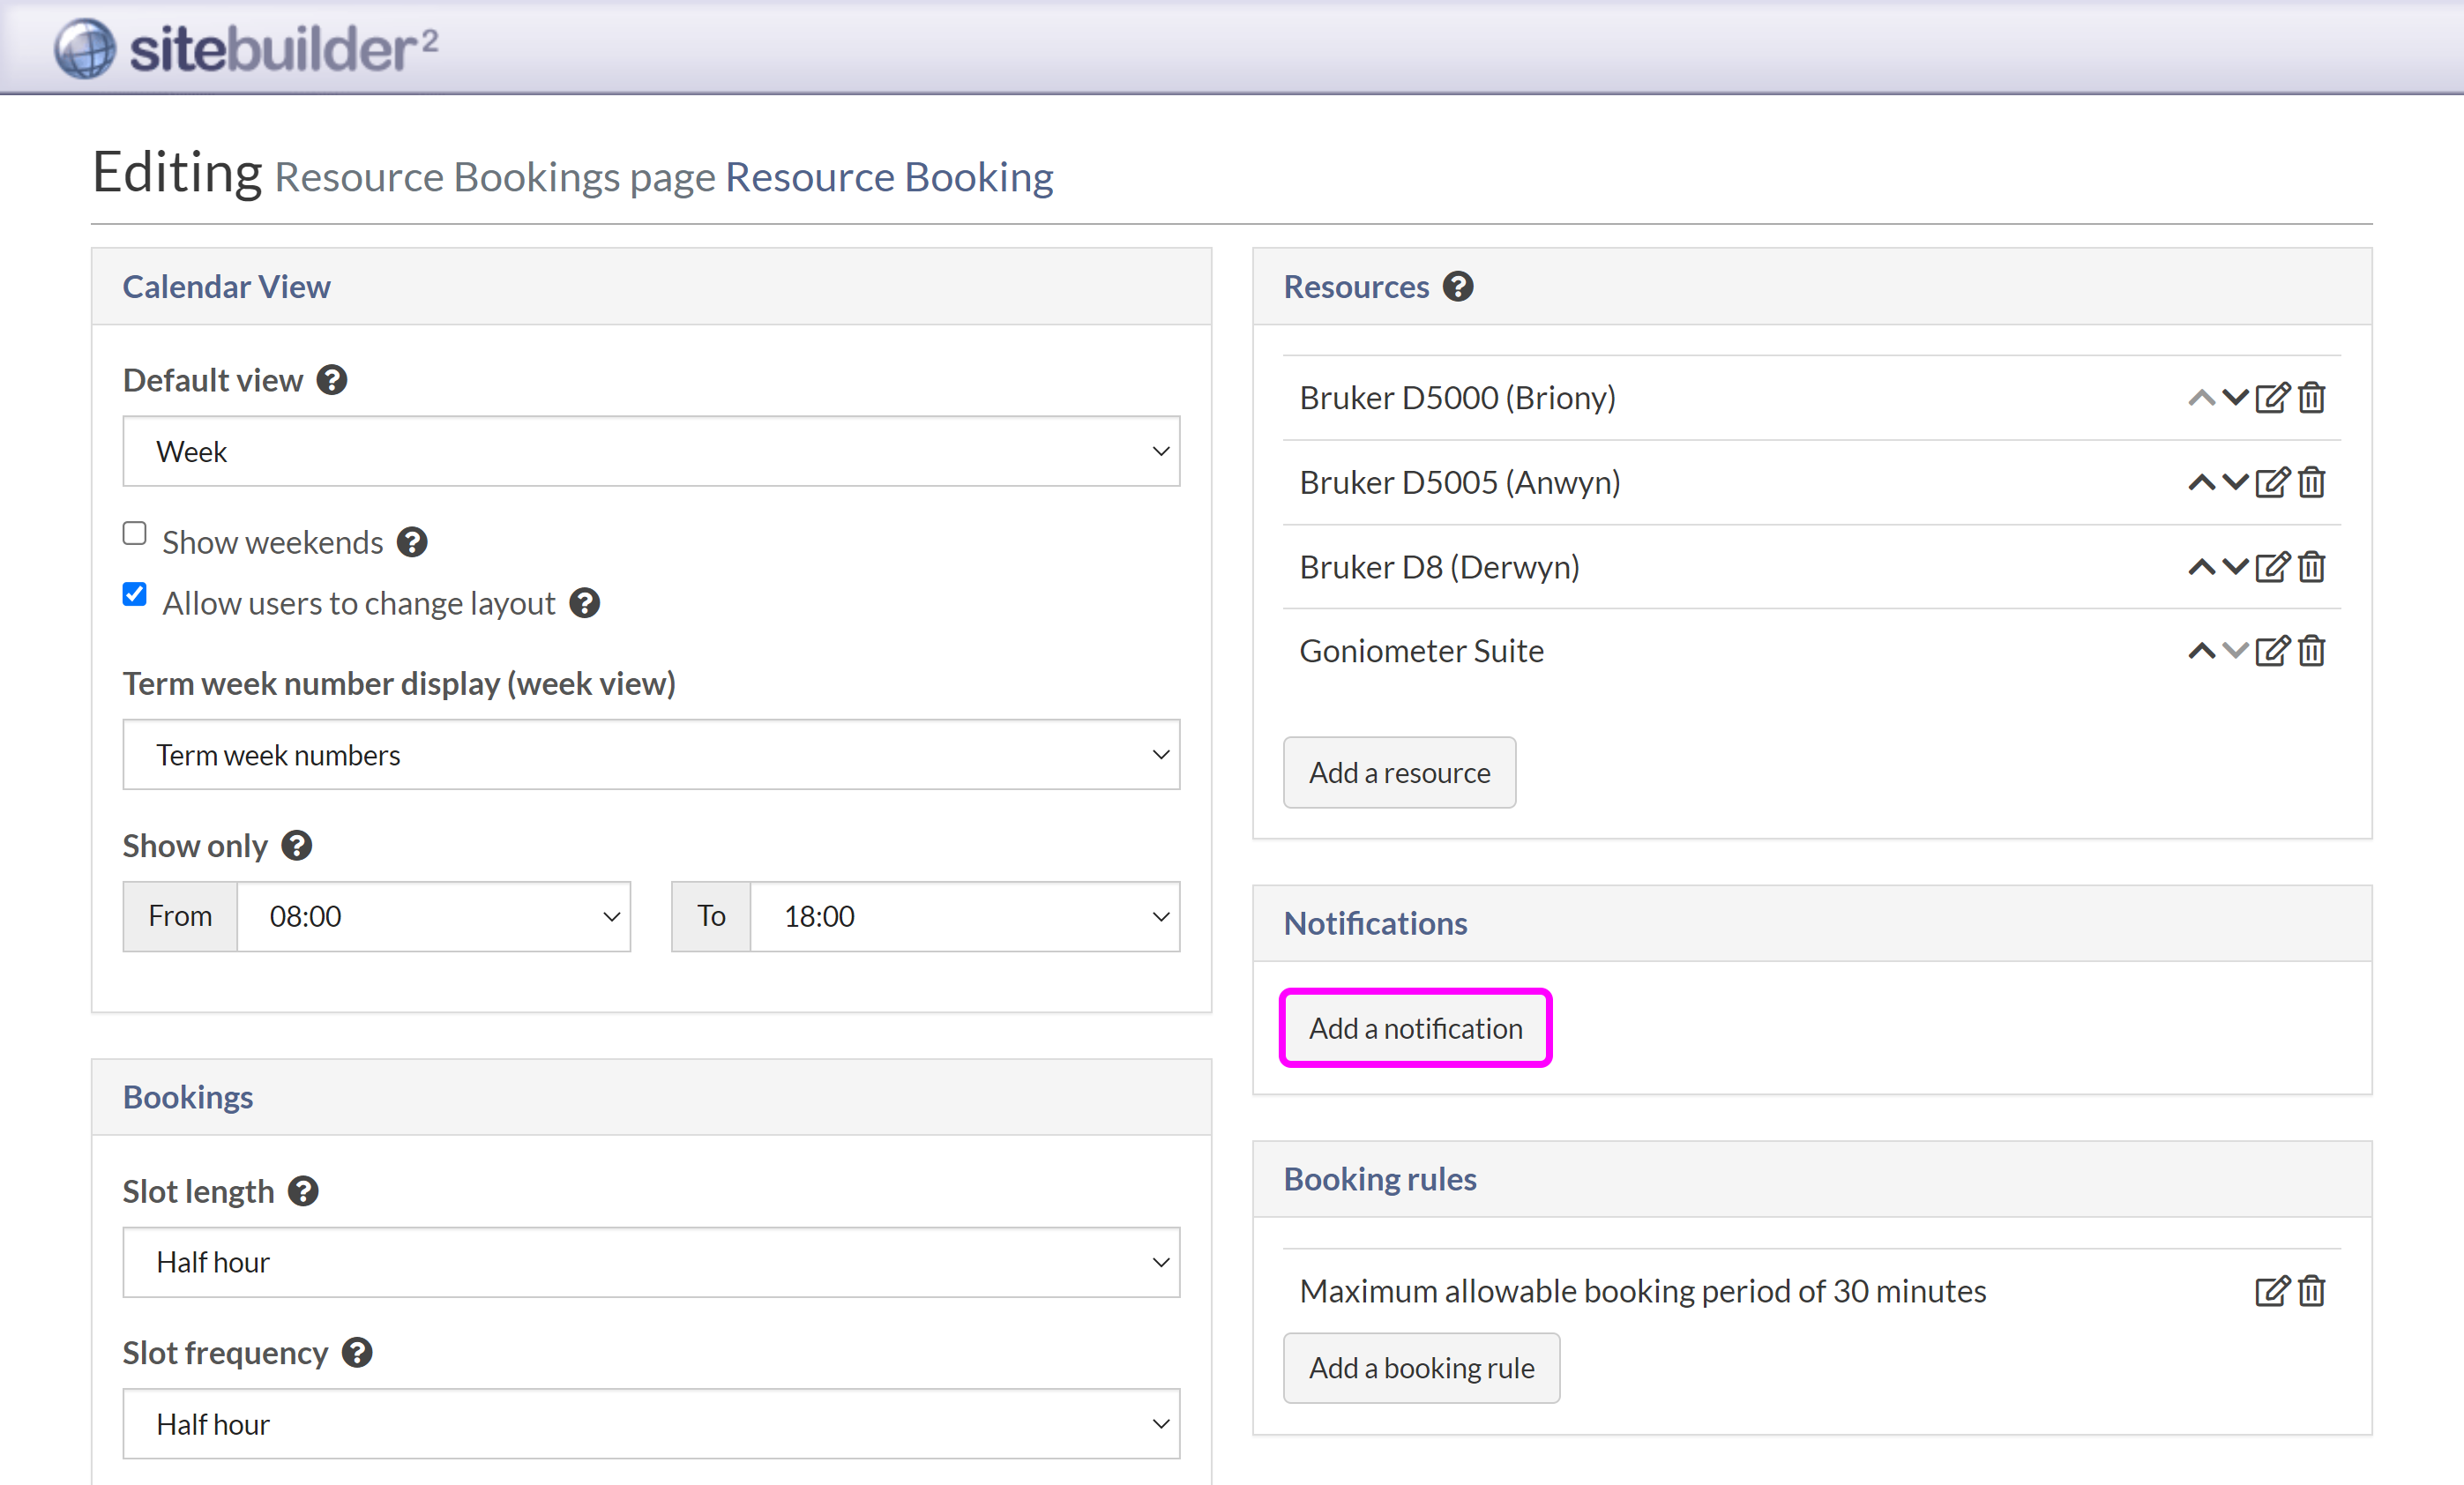Image resolution: width=2464 pixels, height=1485 pixels.
Task: Delete the Goniometer Suite resource
Action: point(2311,651)
